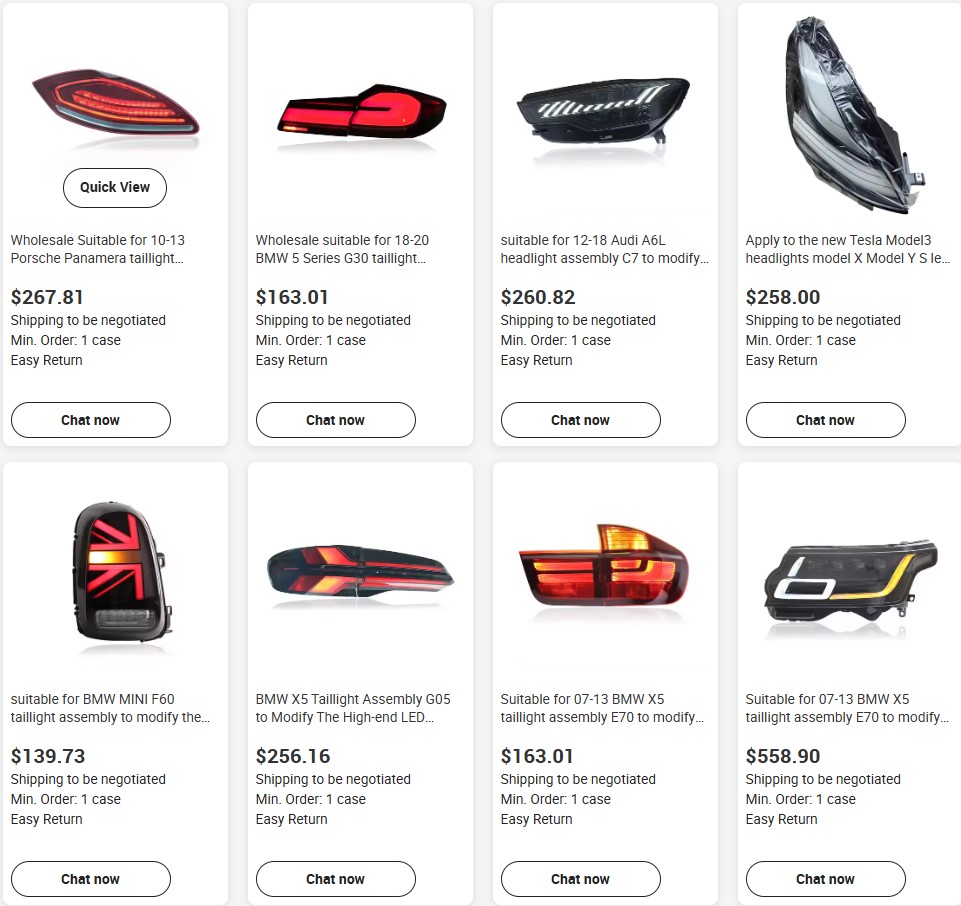Open the 'BMW X5 Taillight Assembly G05' title link
This screenshot has width=961, height=906.
[353, 708]
